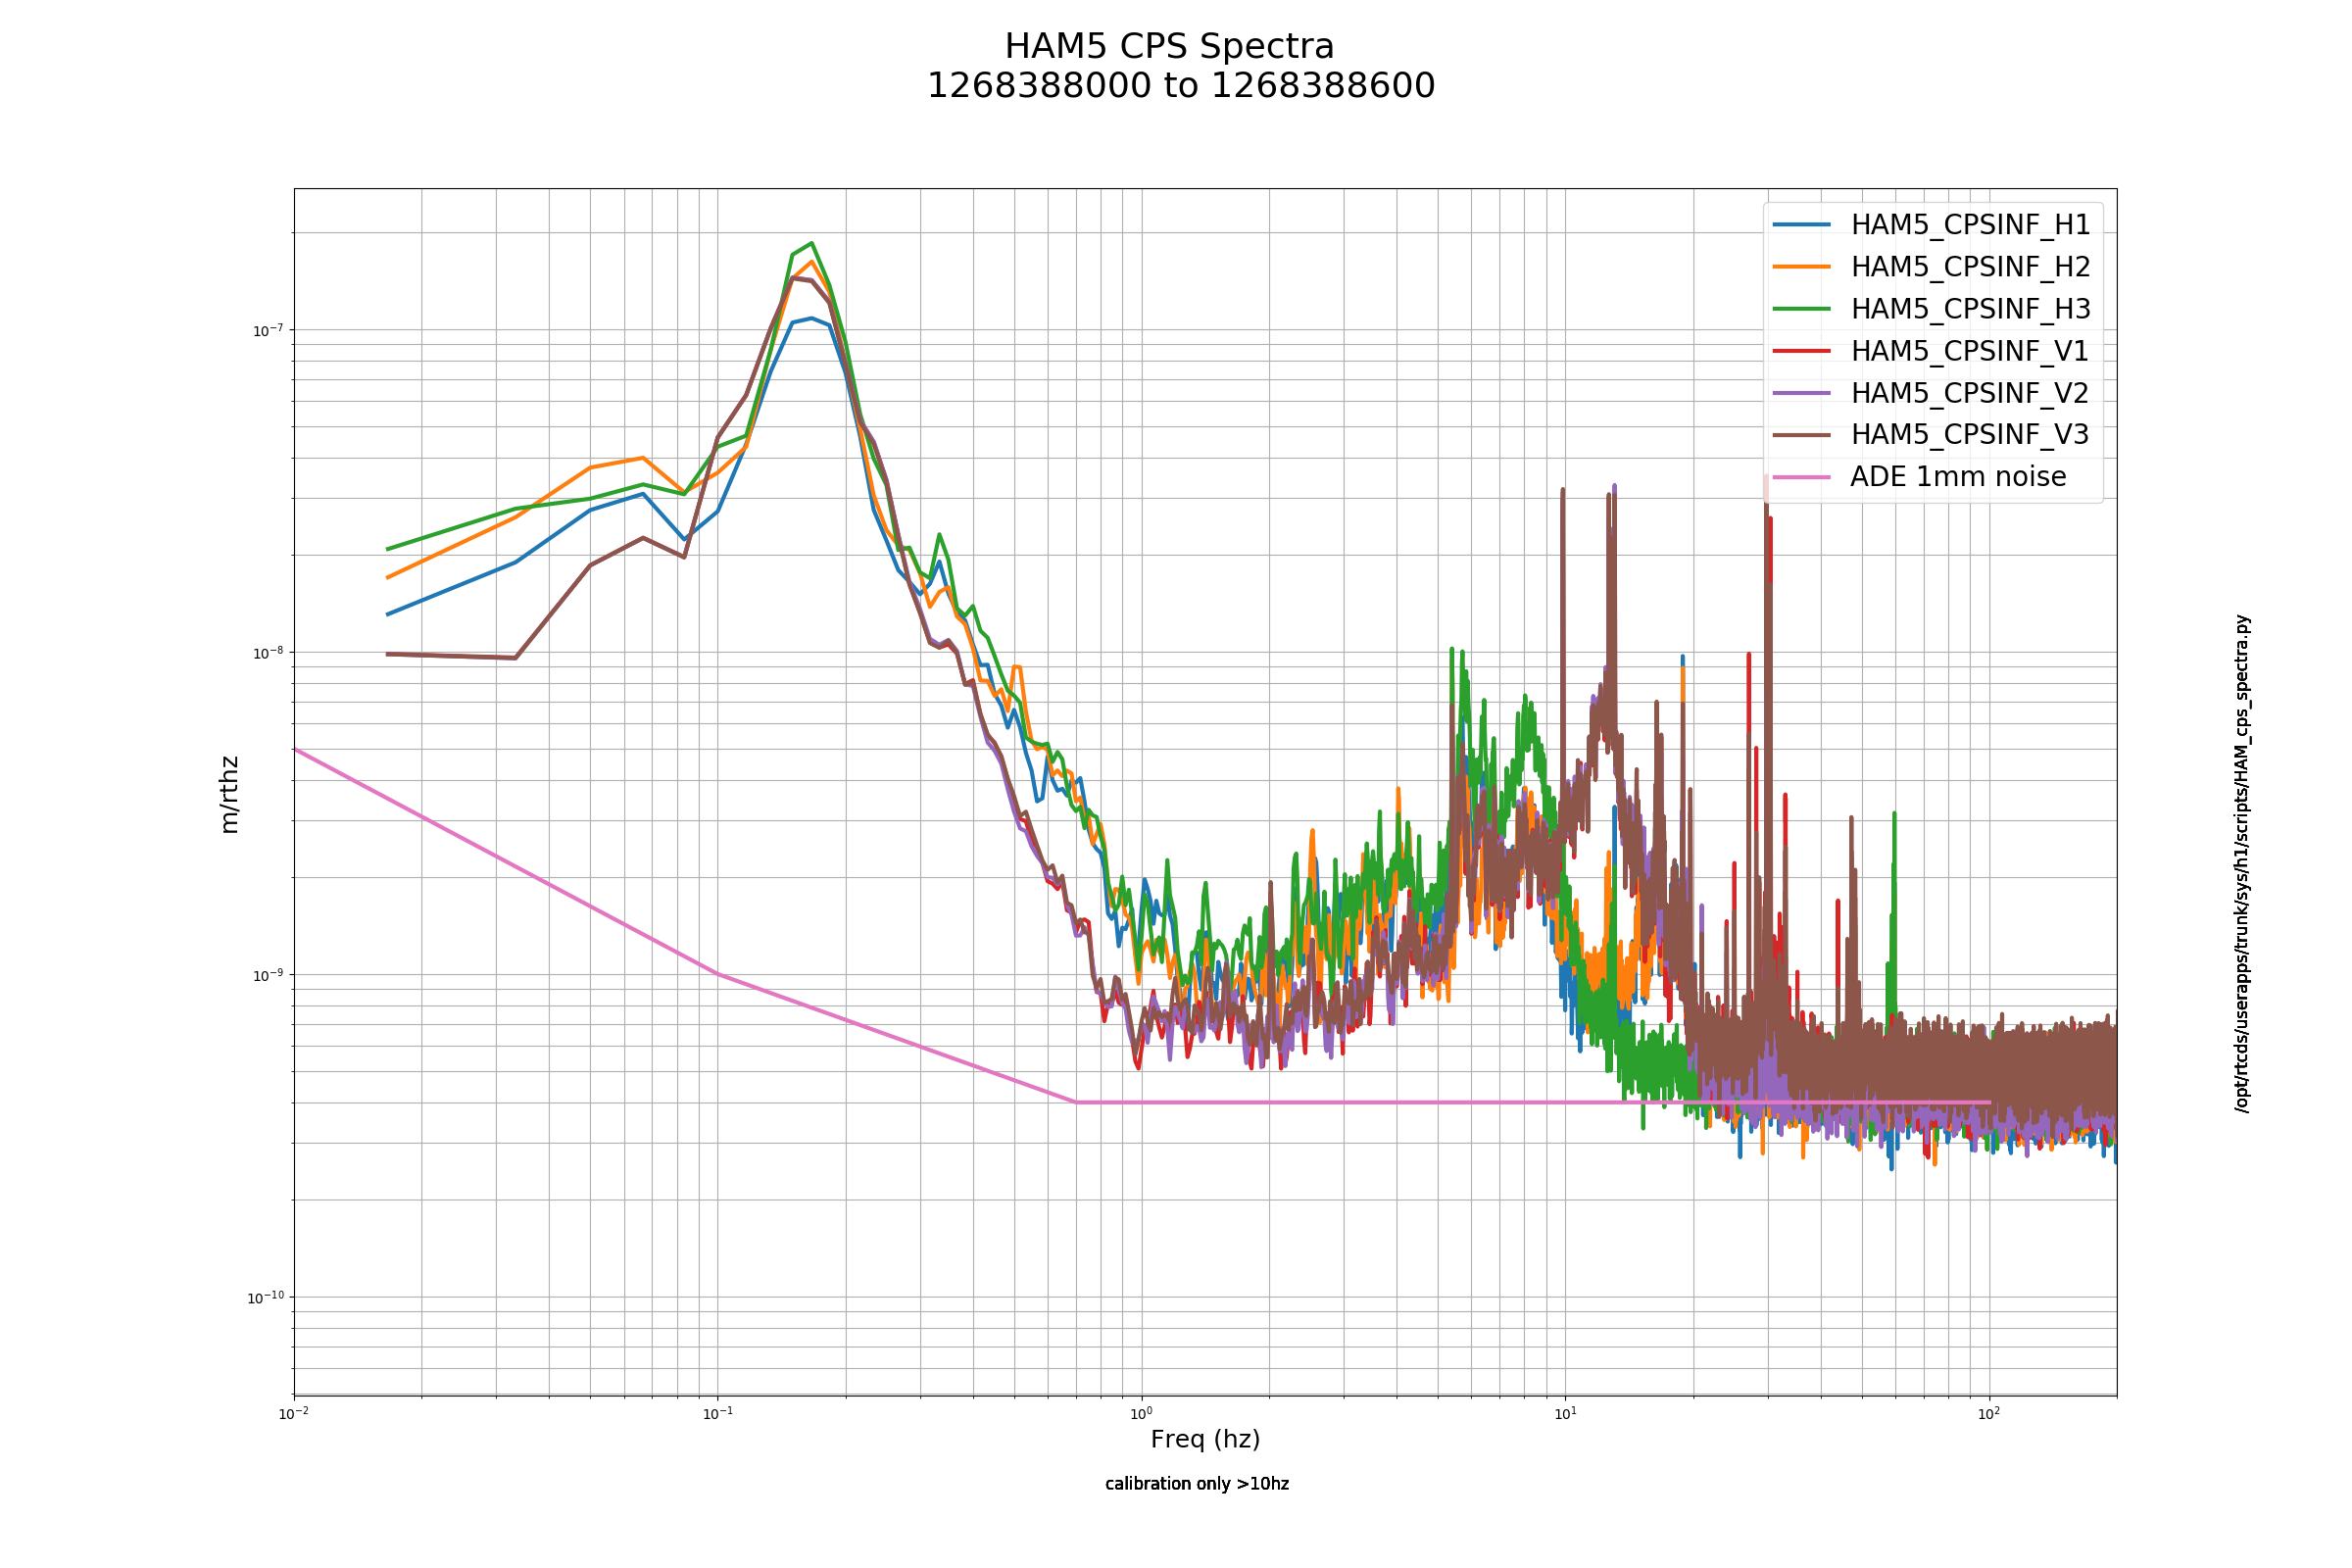The image size is (2352, 1568).
Task: Click the m/rthz y-axis label
Action: coord(229,795)
